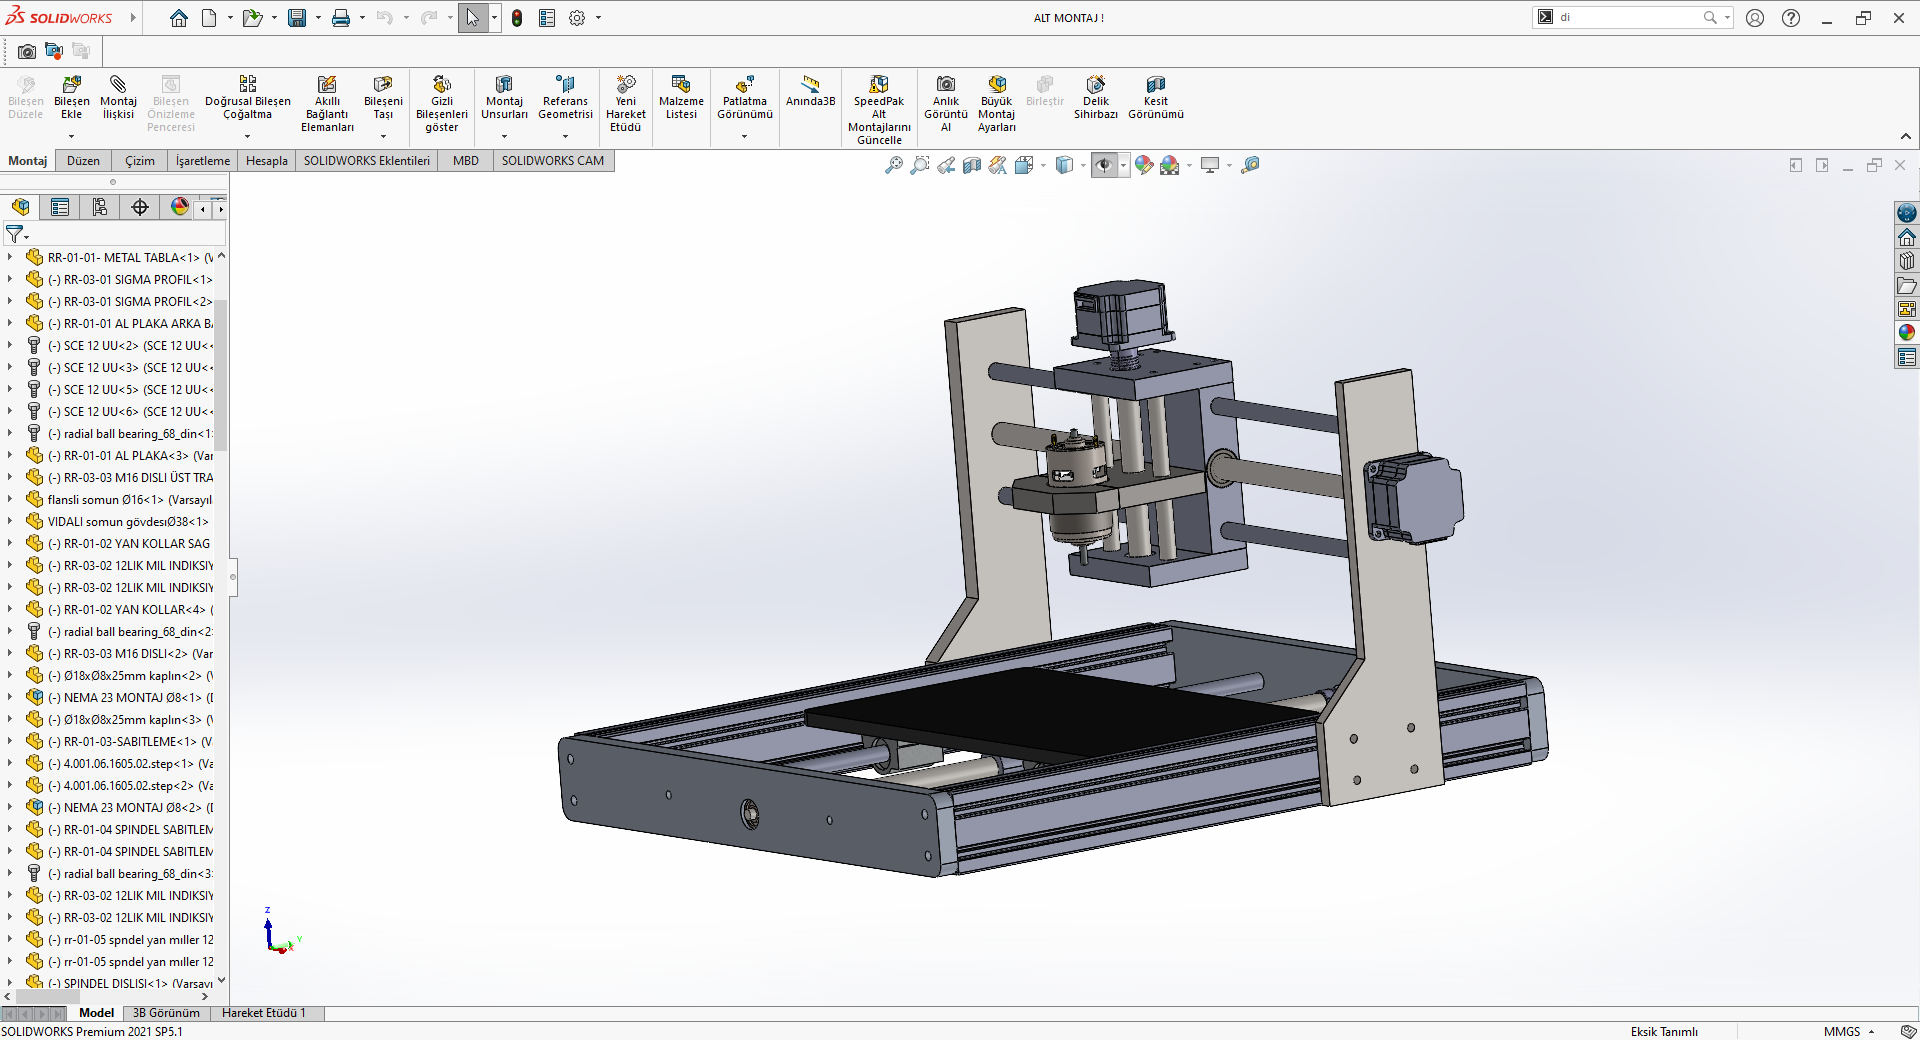Open the user login account button

[1755, 18]
